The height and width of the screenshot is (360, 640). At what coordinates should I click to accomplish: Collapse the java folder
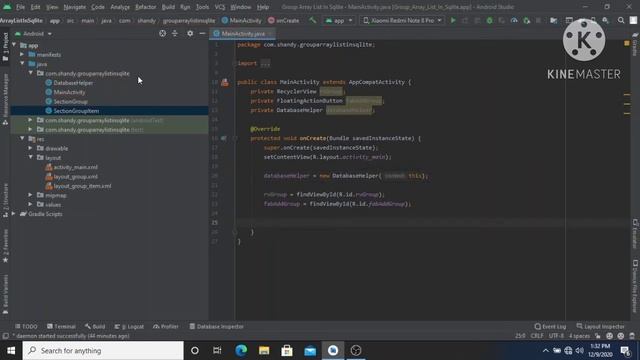coord(22,64)
